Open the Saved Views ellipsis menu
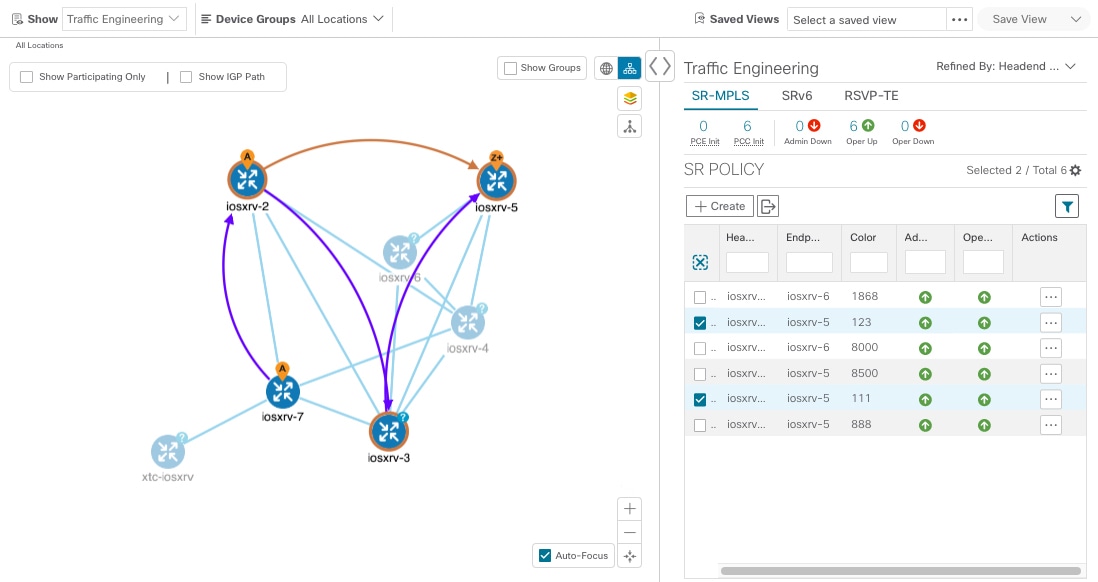1098x582 pixels. (x=959, y=18)
